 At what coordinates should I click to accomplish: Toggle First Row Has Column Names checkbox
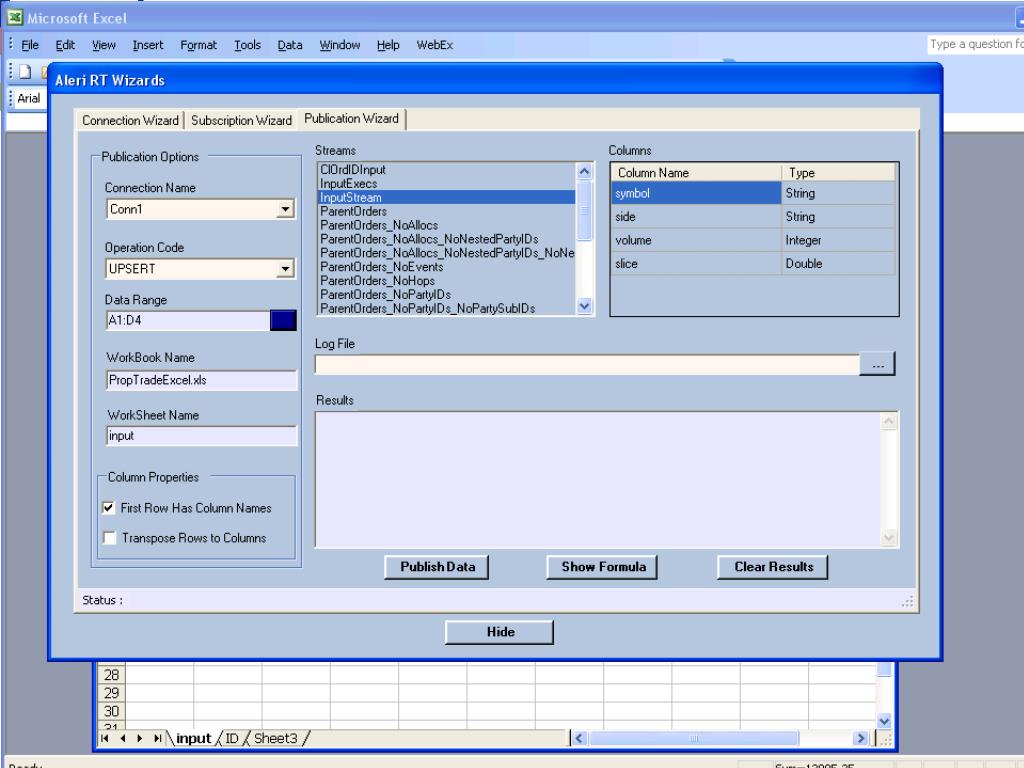click(x=109, y=507)
